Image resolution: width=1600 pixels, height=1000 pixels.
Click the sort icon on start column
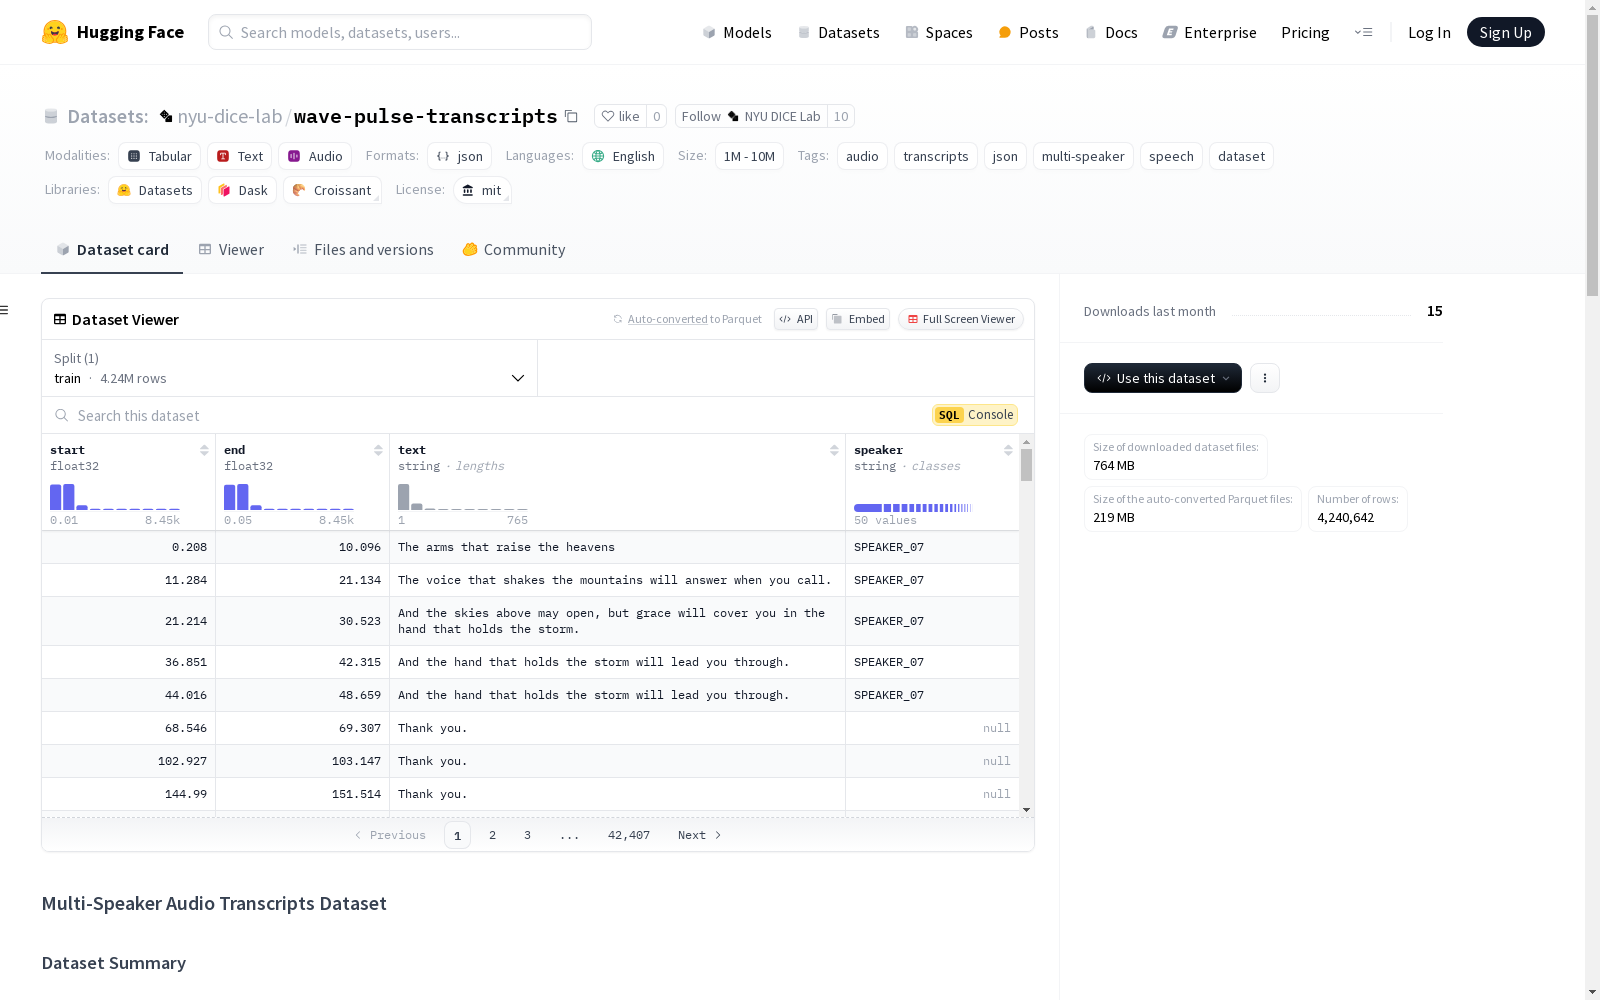pos(204,450)
